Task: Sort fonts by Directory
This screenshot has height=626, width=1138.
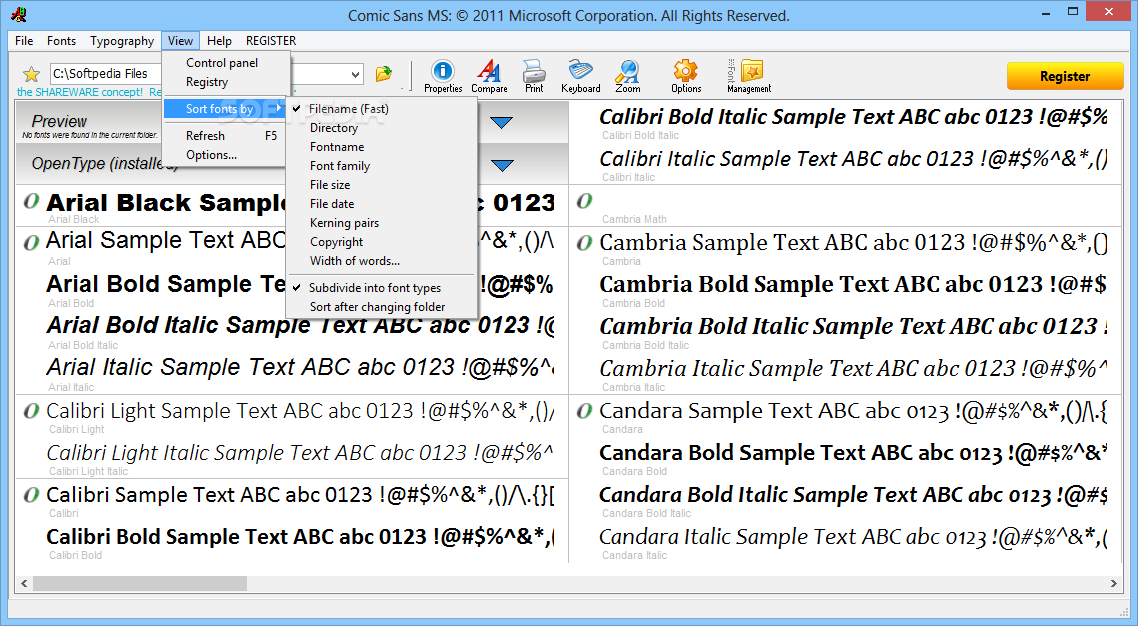Action: (x=382, y=128)
